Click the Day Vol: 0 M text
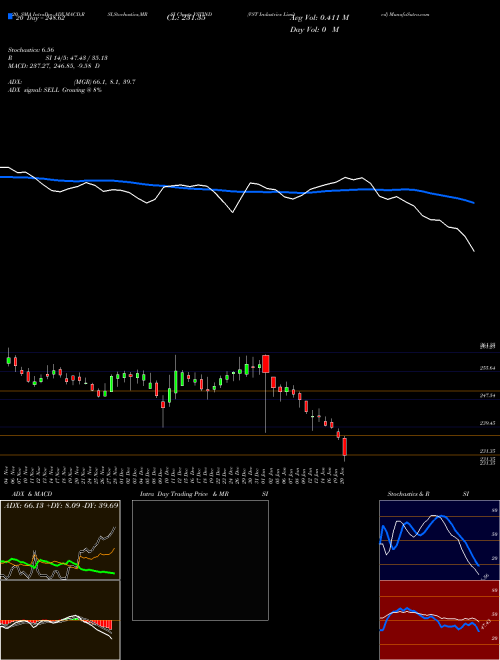Screen dimensions: 500x660 click(314, 30)
